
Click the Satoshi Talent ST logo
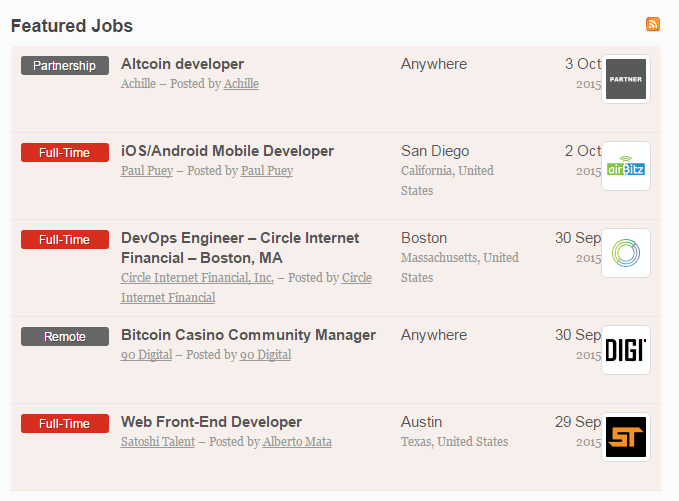click(626, 437)
